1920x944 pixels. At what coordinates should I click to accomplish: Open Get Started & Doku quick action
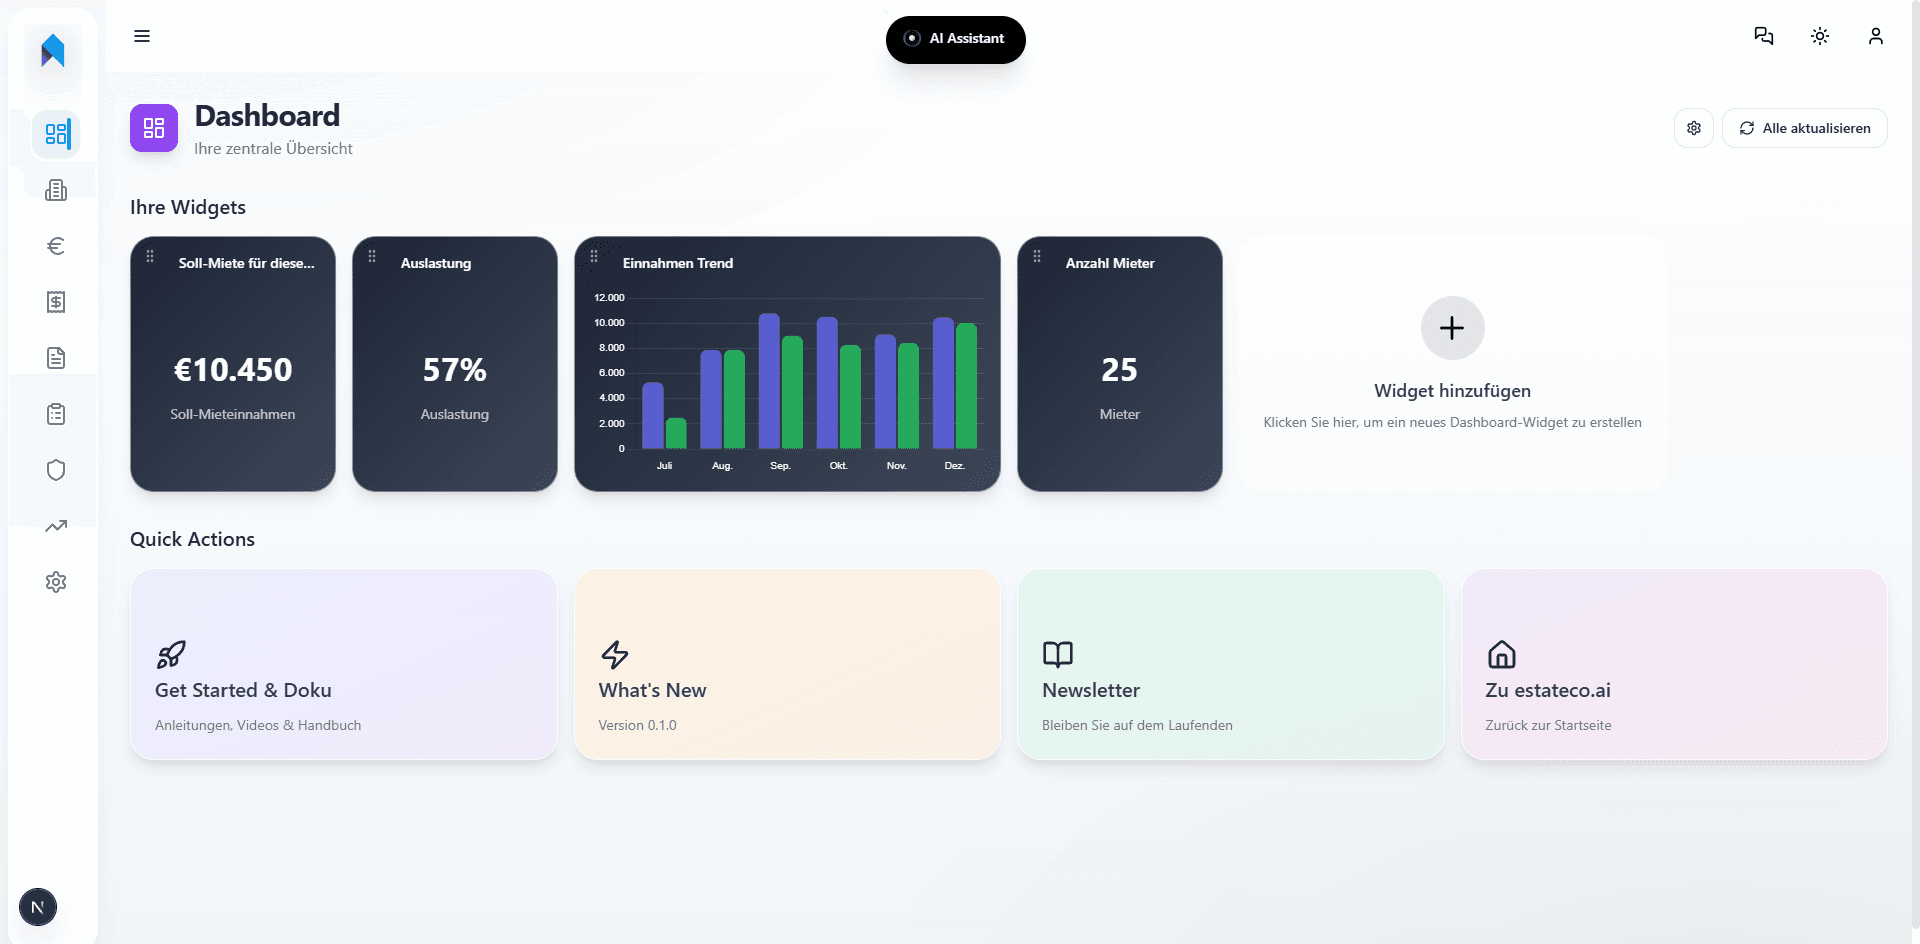tap(343, 665)
